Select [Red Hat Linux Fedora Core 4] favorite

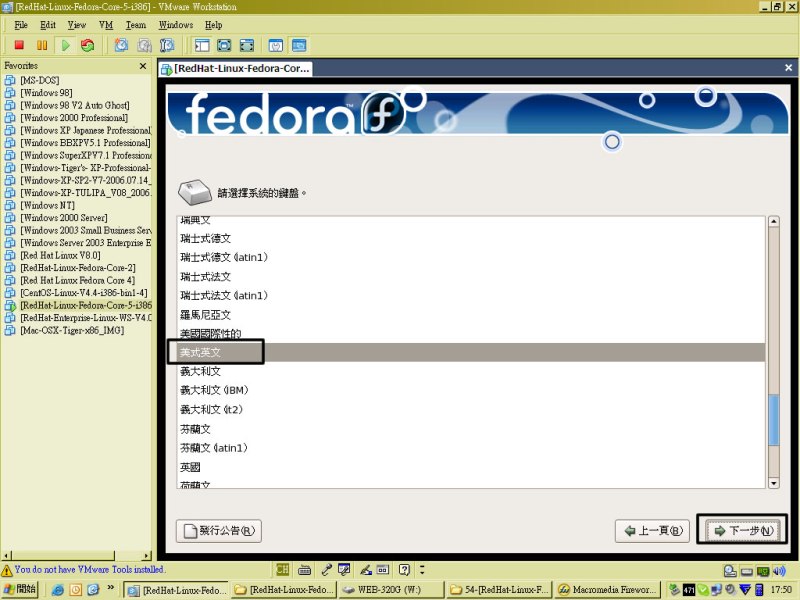[x=78, y=280]
